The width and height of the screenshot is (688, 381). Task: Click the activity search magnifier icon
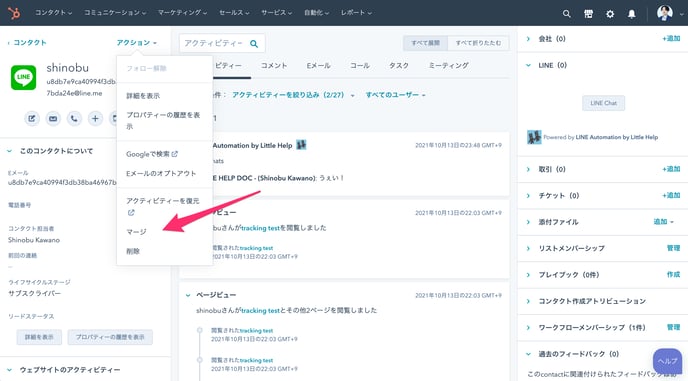point(254,43)
